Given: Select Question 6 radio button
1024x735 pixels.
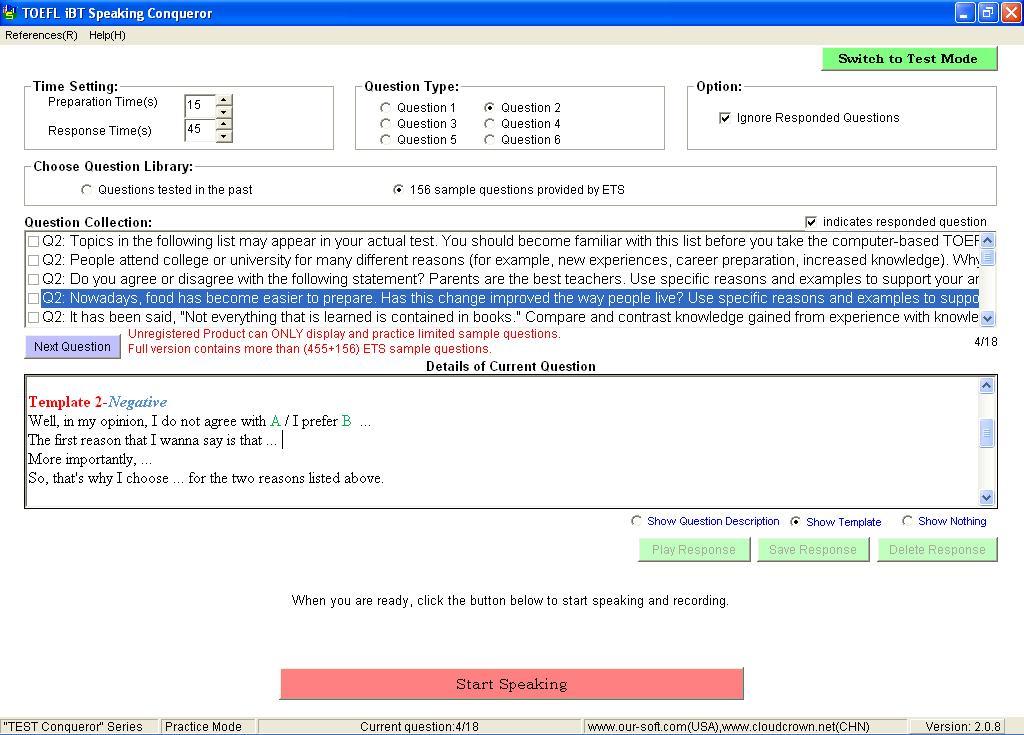Looking at the screenshot, I should pos(489,140).
